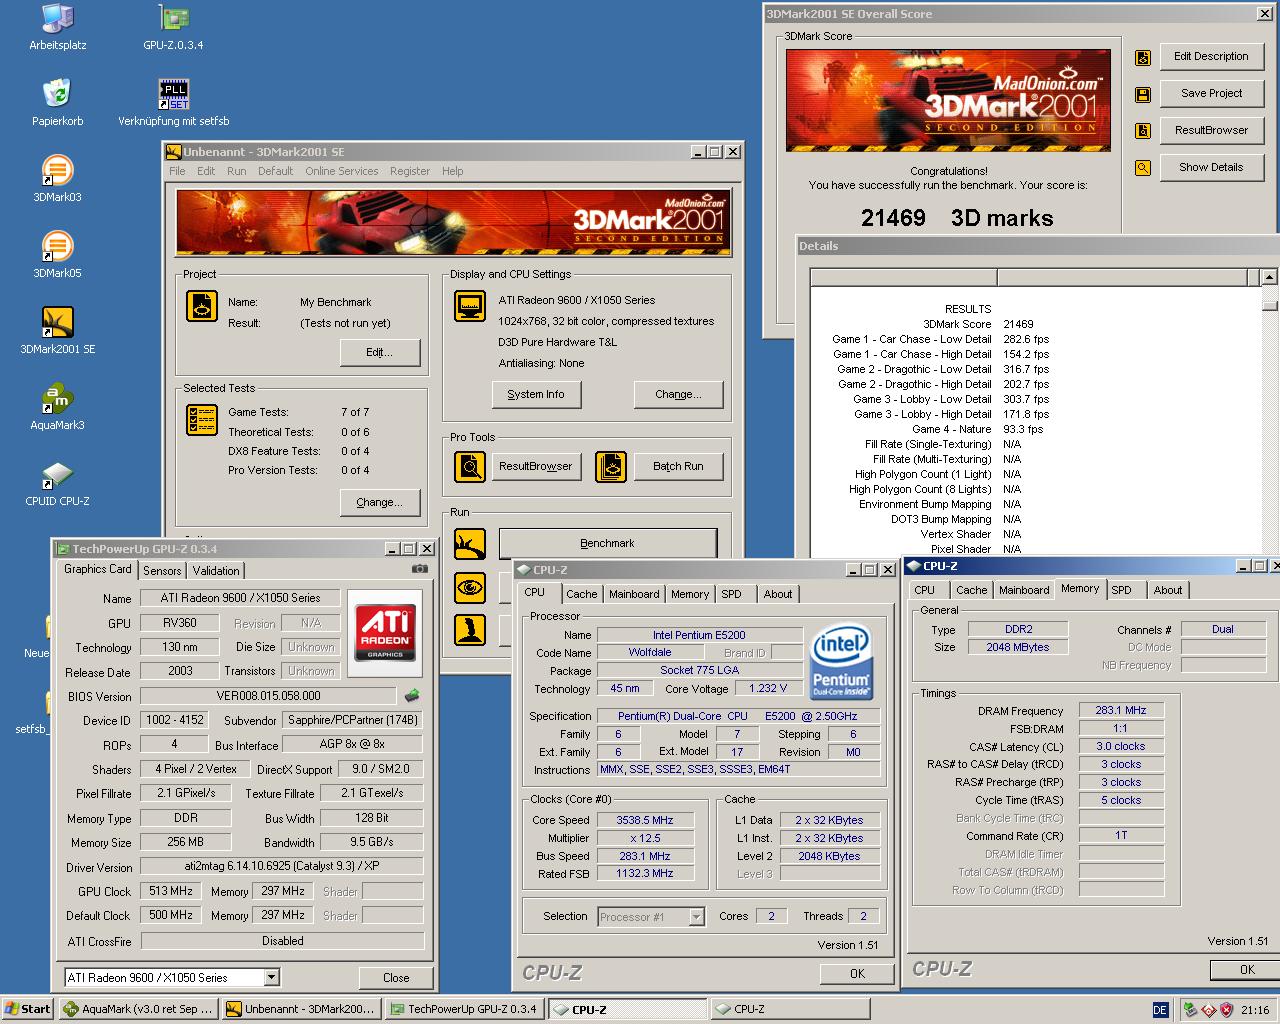Click Change... button under Selected Tests

pyautogui.click(x=379, y=502)
